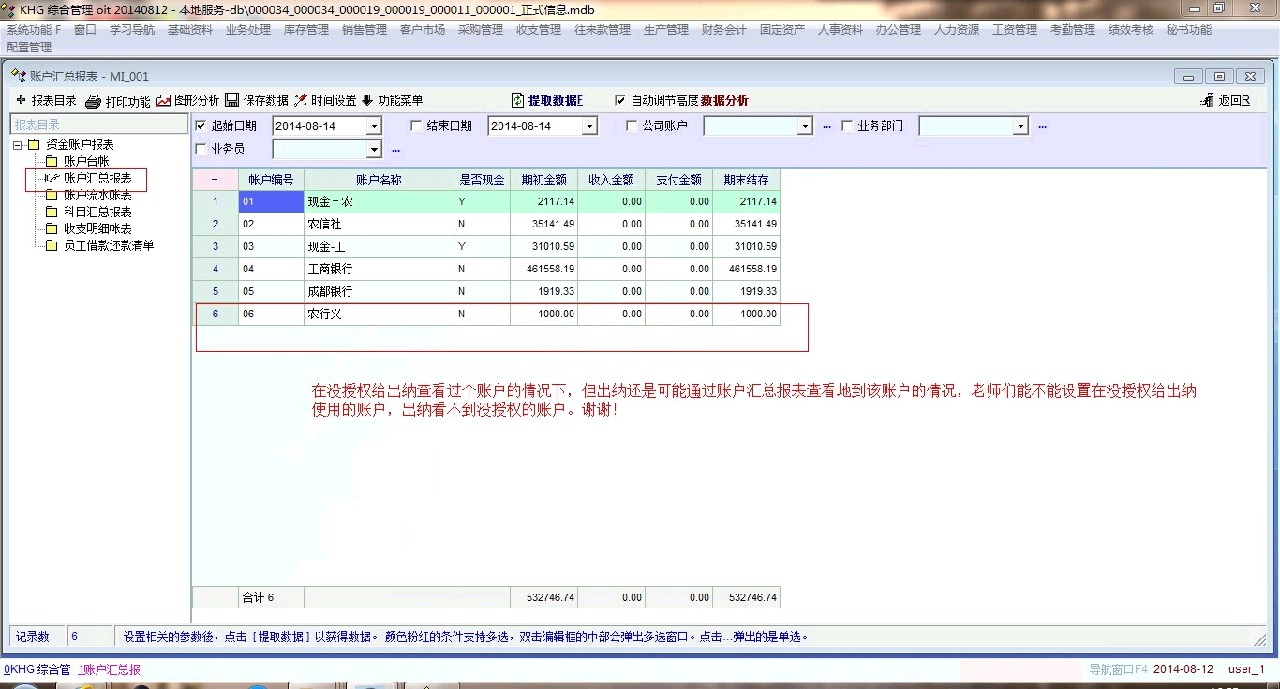Screen dimensions: 1280x689
Task: Click the 打印功能 printer icon
Action: (x=93, y=102)
